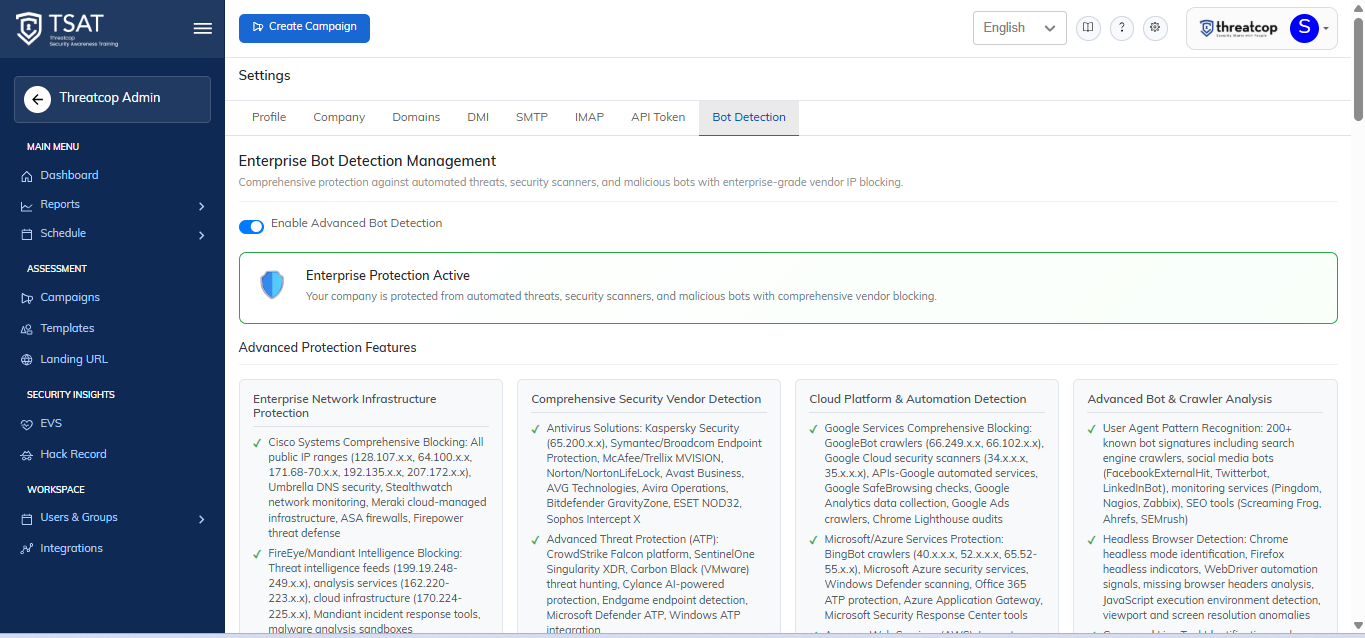This screenshot has width=1365, height=638.
Task: Click the Threatcop Admin button
Action: 112,99
